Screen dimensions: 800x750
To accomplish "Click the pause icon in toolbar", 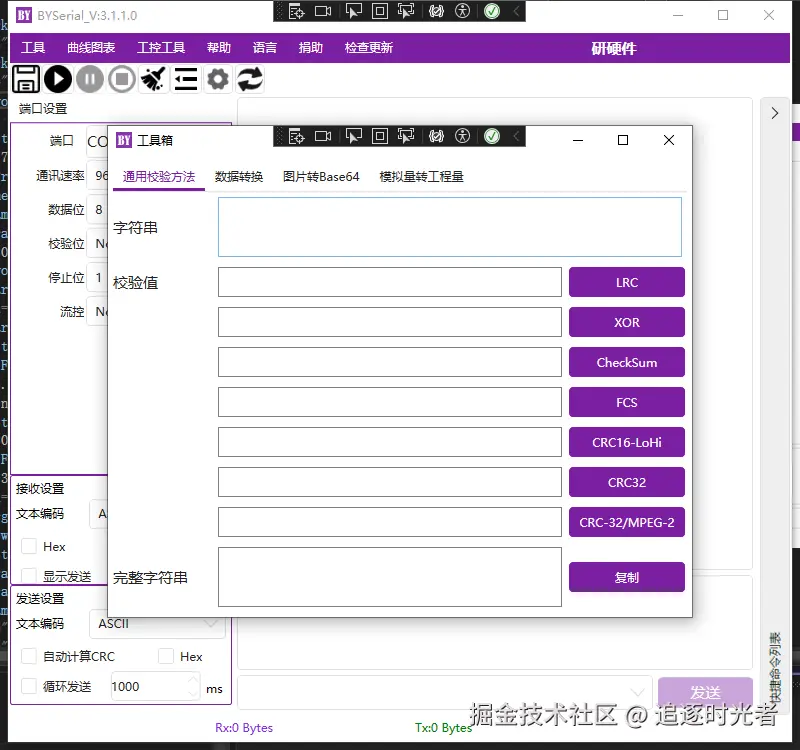I will pyautogui.click(x=90, y=80).
